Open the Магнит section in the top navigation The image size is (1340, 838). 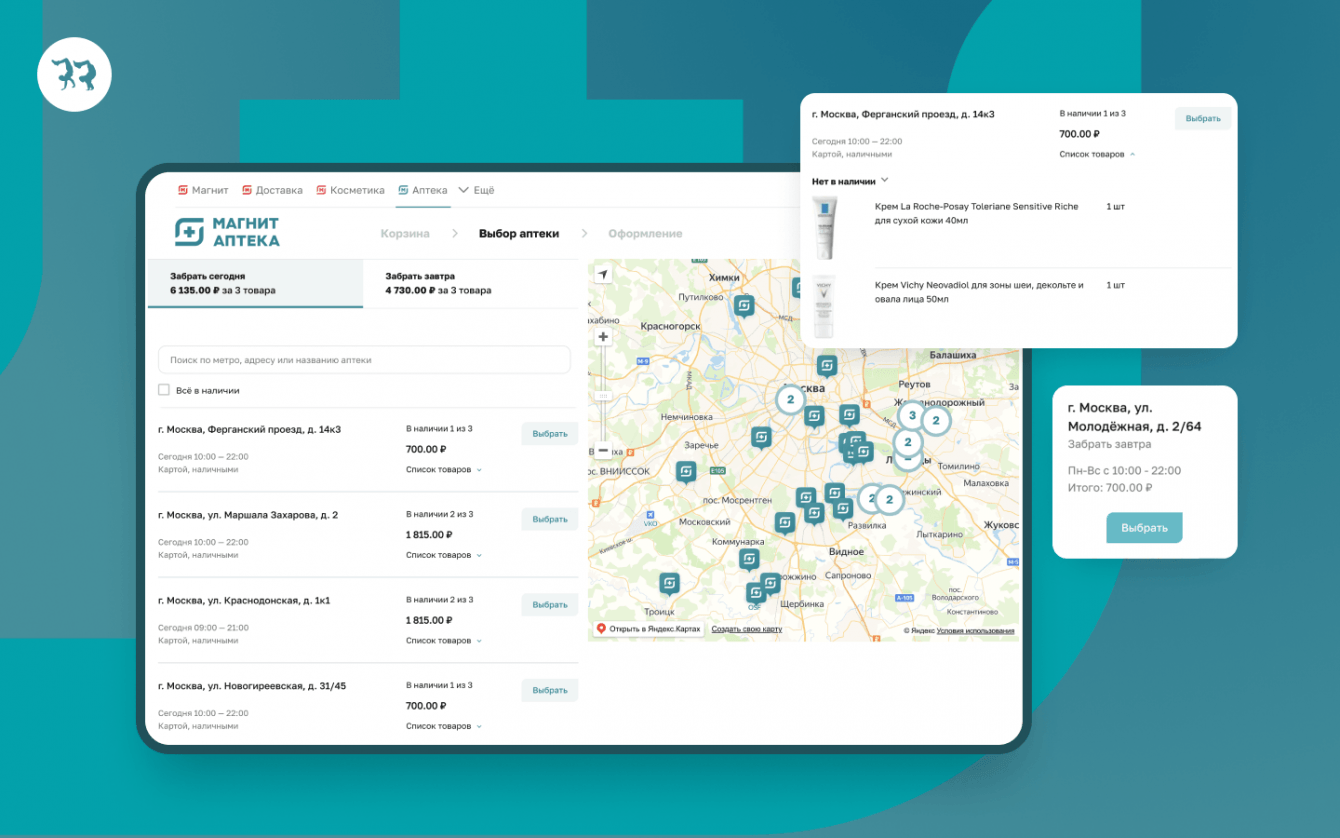click(x=203, y=190)
